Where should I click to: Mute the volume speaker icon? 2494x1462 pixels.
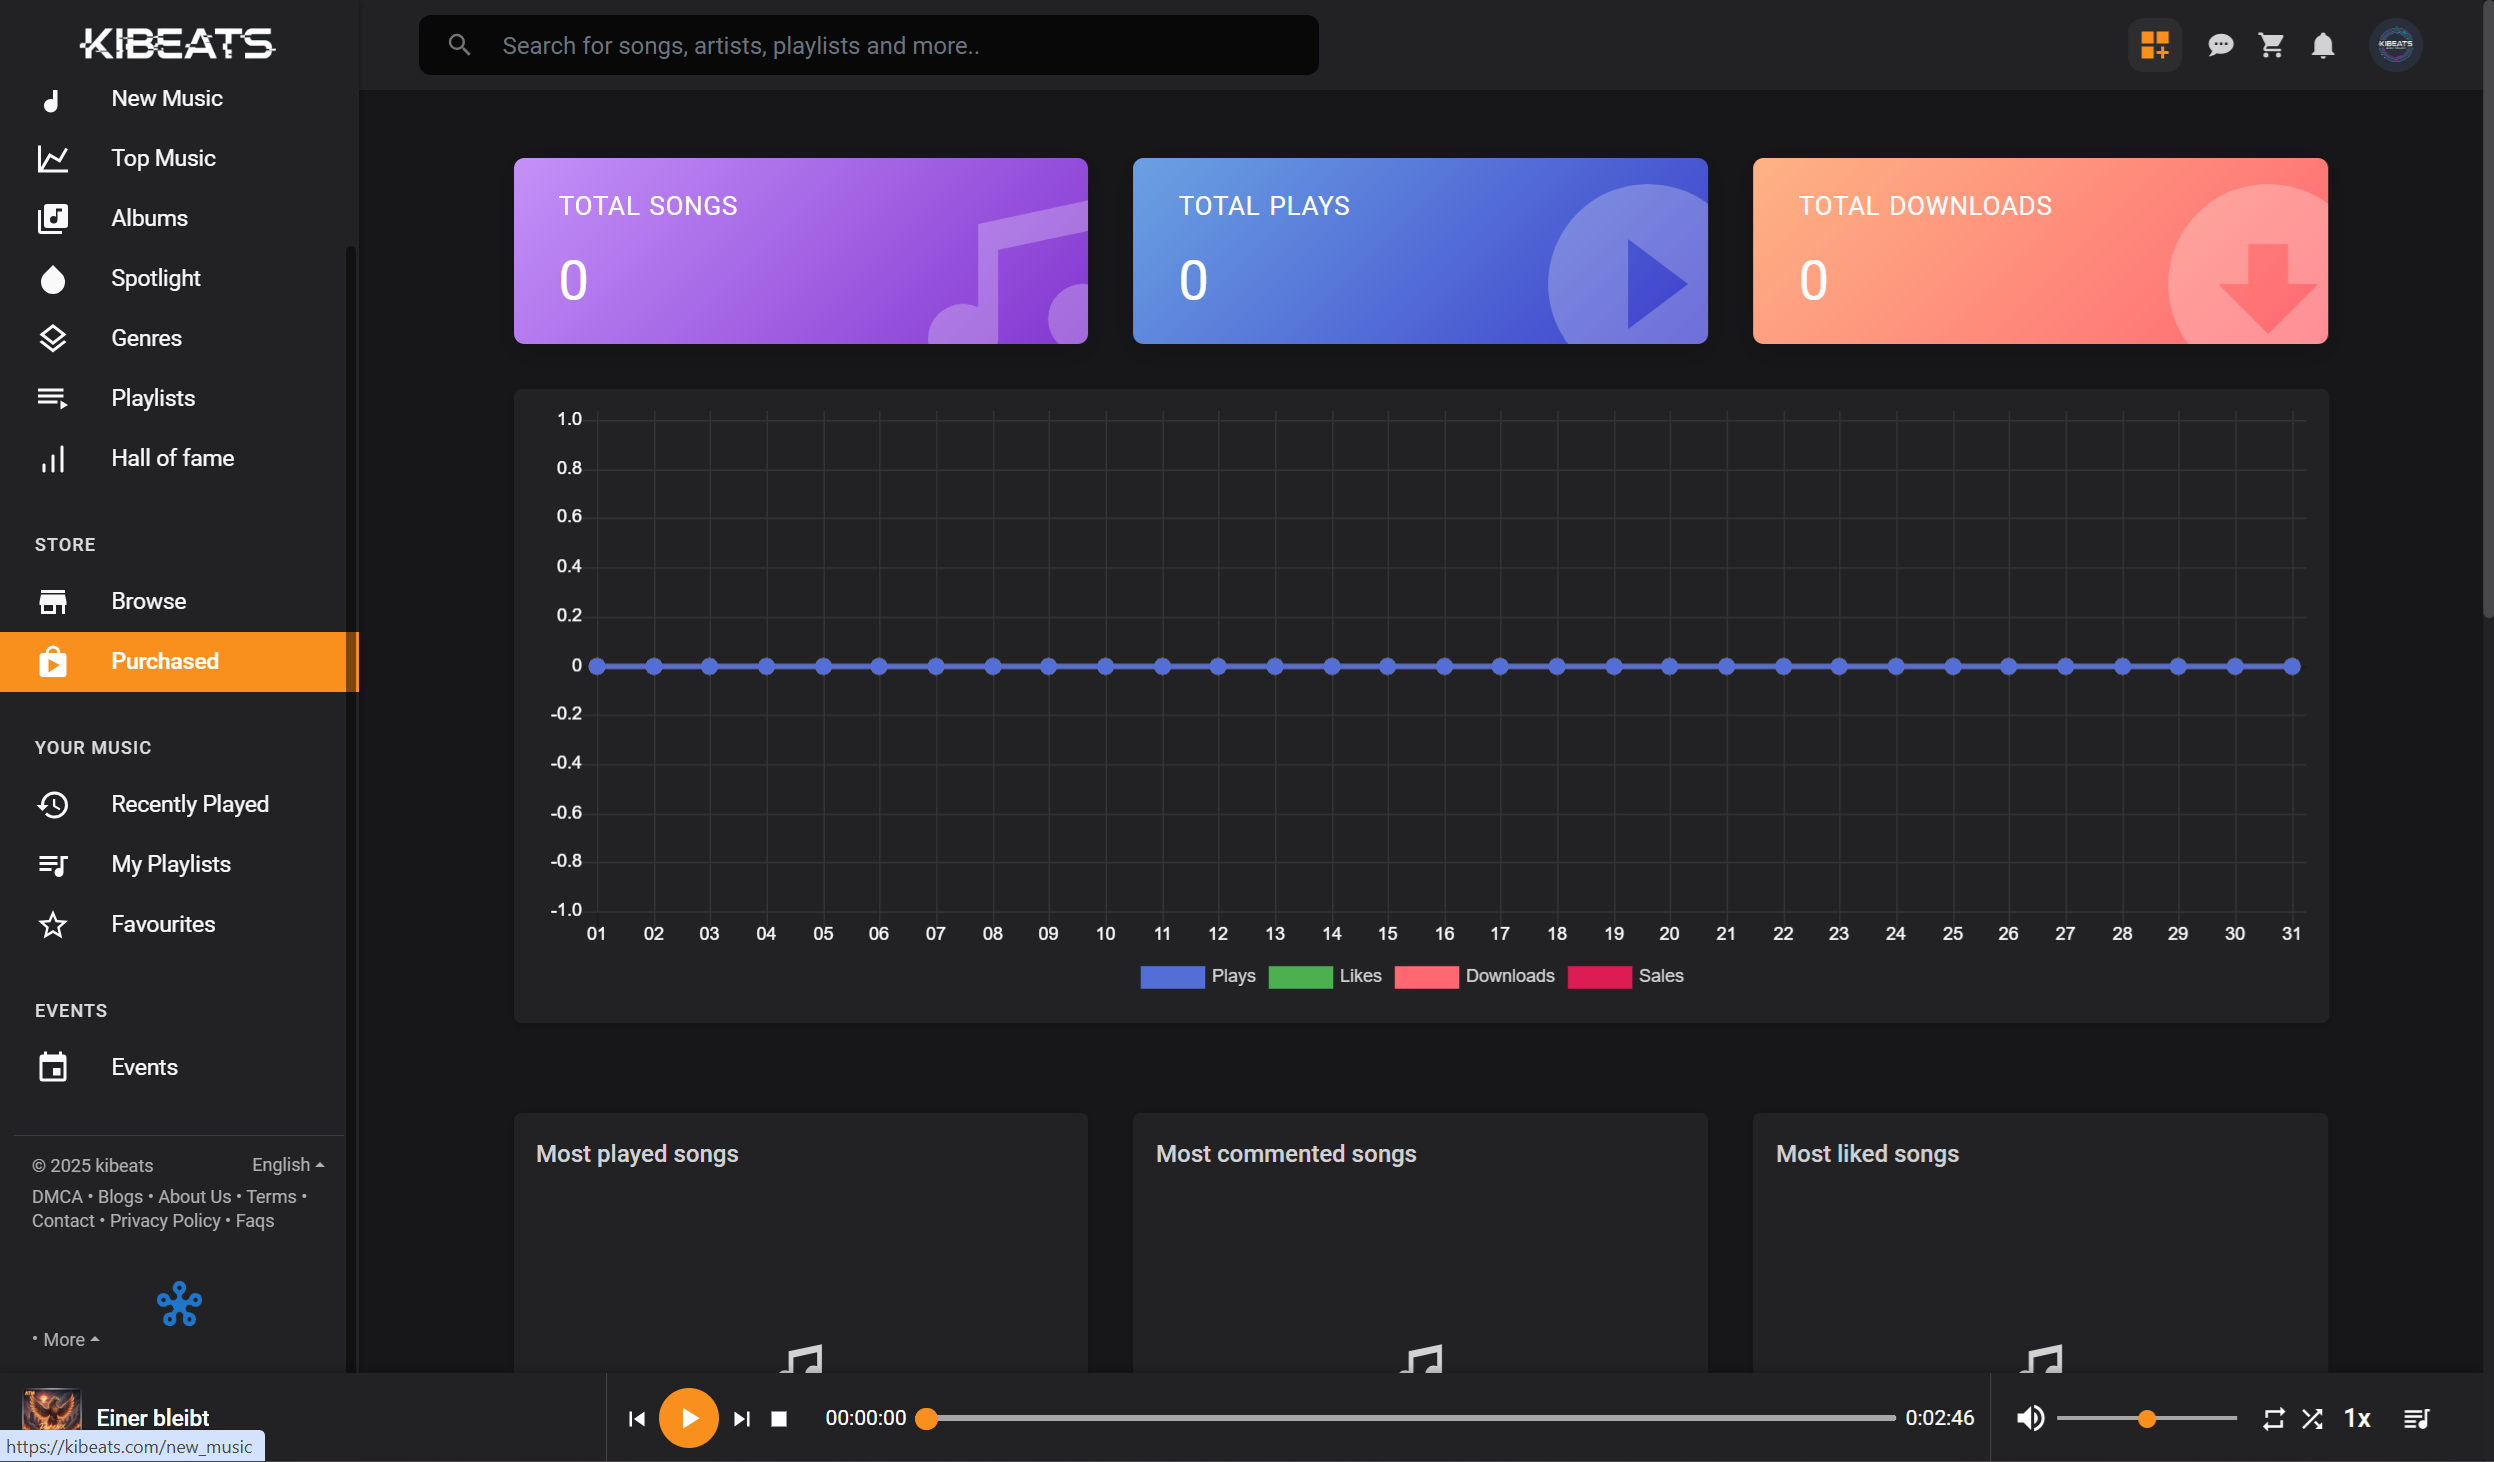click(x=2030, y=1418)
